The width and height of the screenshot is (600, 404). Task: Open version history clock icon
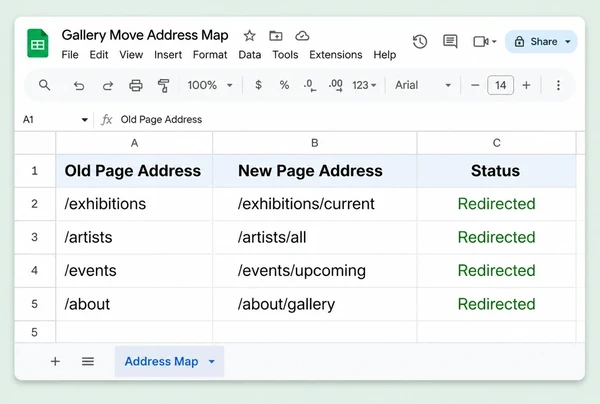(x=420, y=41)
